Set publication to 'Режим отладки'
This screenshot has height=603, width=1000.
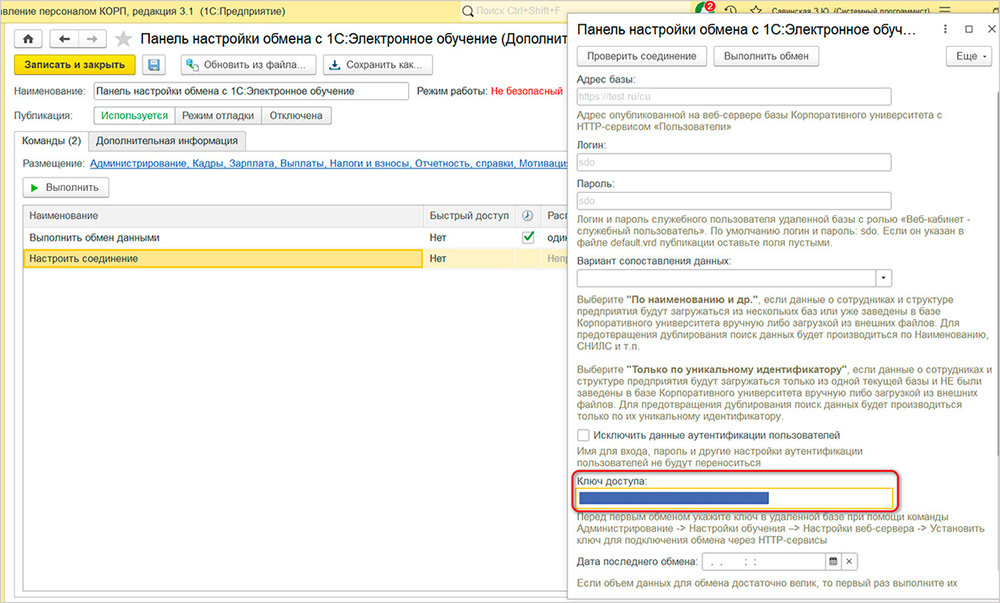[218, 115]
